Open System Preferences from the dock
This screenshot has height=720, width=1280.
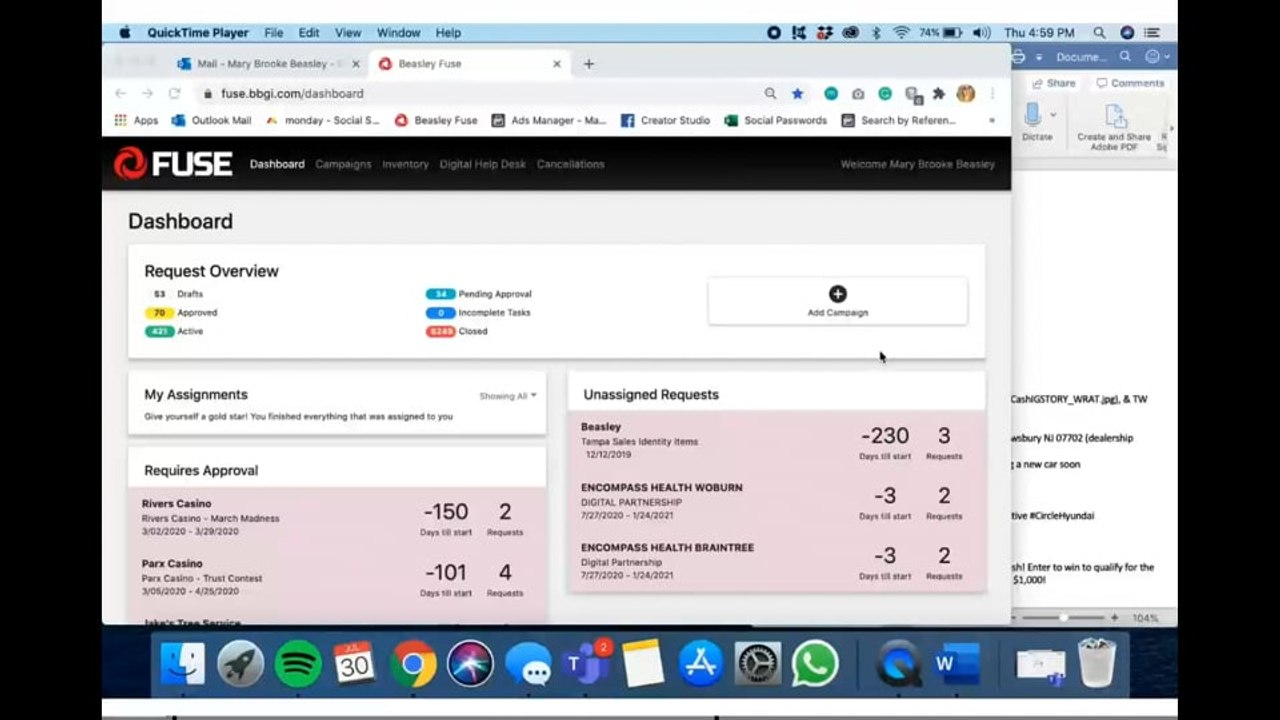[x=758, y=664]
